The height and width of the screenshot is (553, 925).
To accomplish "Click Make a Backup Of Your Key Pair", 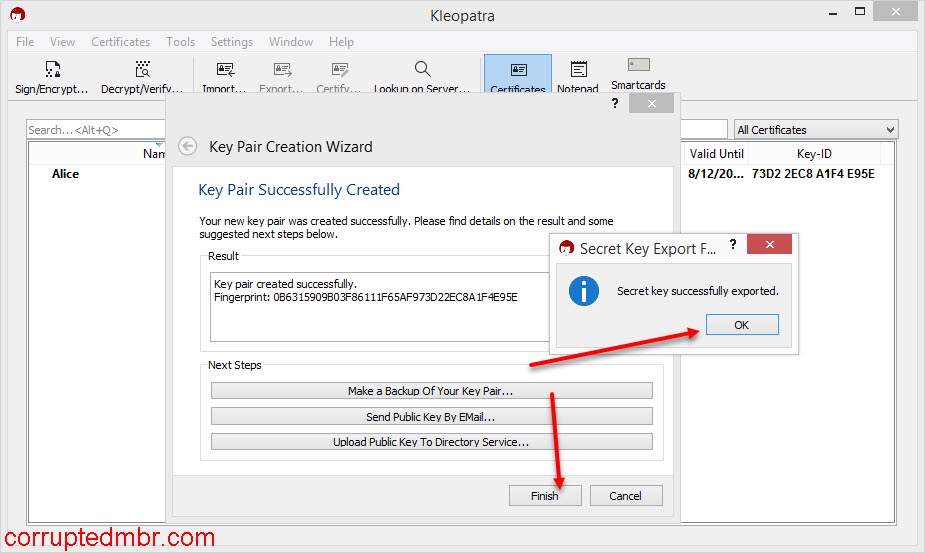I will (x=431, y=391).
